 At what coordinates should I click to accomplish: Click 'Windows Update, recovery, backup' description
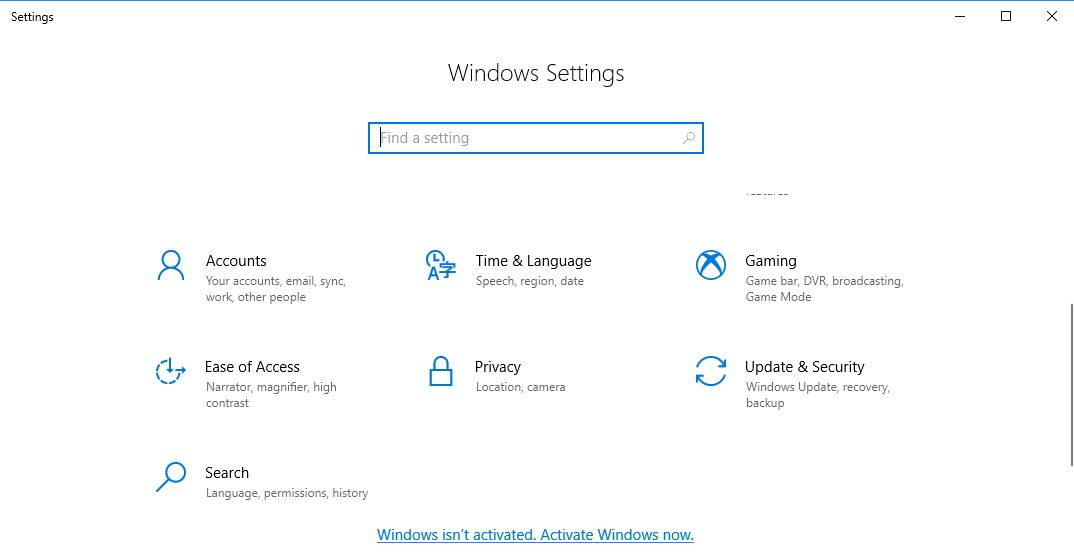[x=817, y=395]
